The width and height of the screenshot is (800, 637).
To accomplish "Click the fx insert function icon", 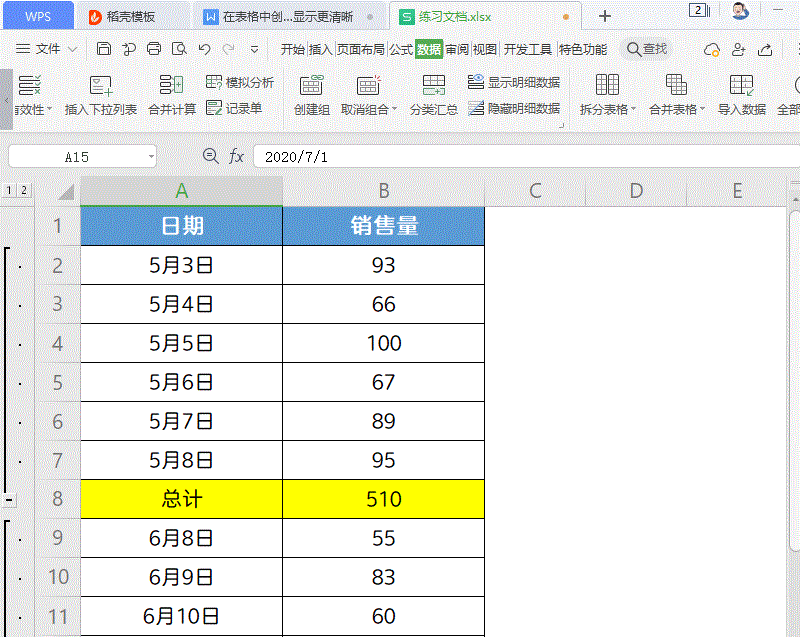I will tap(236, 156).
